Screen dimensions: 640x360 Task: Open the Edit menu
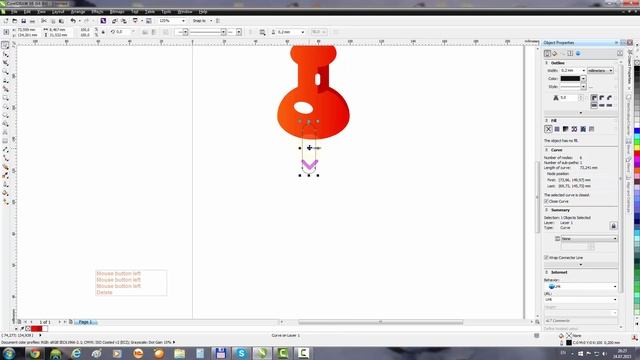click(27, 12)
